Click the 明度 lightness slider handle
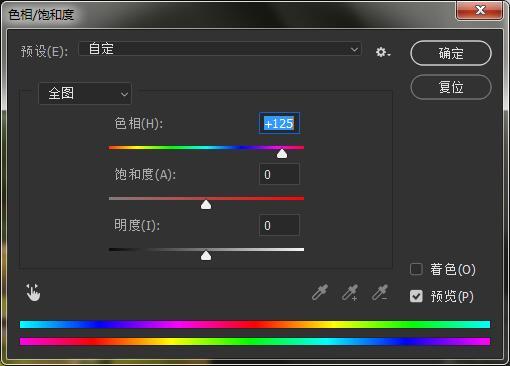Image resolution: width=510 pixels, height=366 pixels. point(206,255)
